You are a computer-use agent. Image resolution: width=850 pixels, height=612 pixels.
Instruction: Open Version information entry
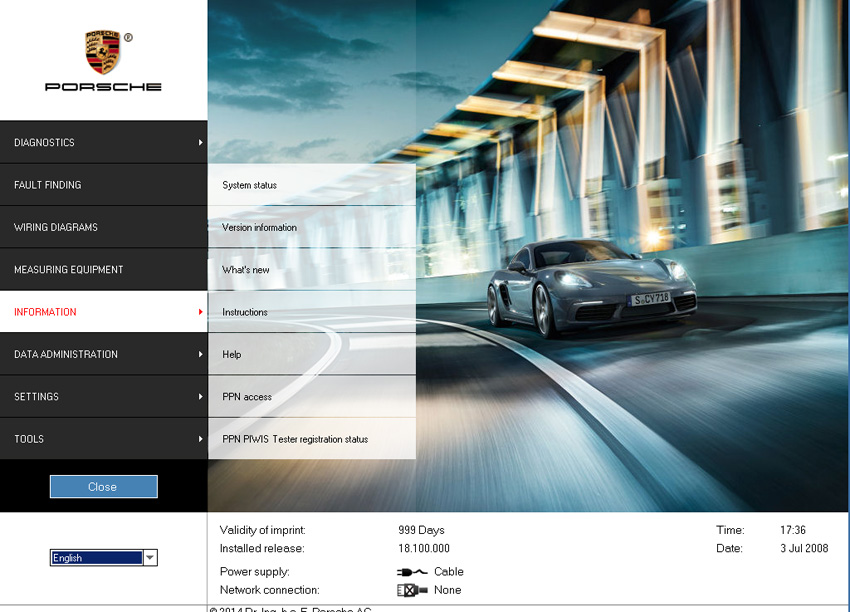pos(312,227)
